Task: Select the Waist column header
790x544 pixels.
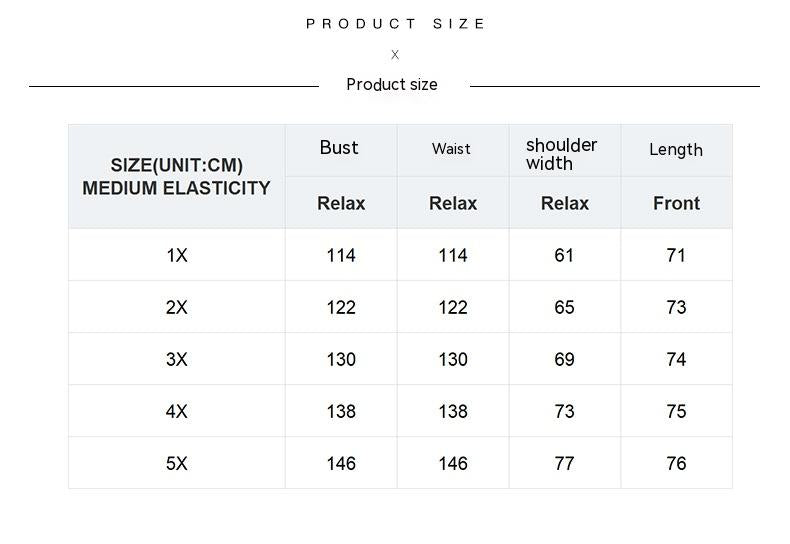Action: 451,149
